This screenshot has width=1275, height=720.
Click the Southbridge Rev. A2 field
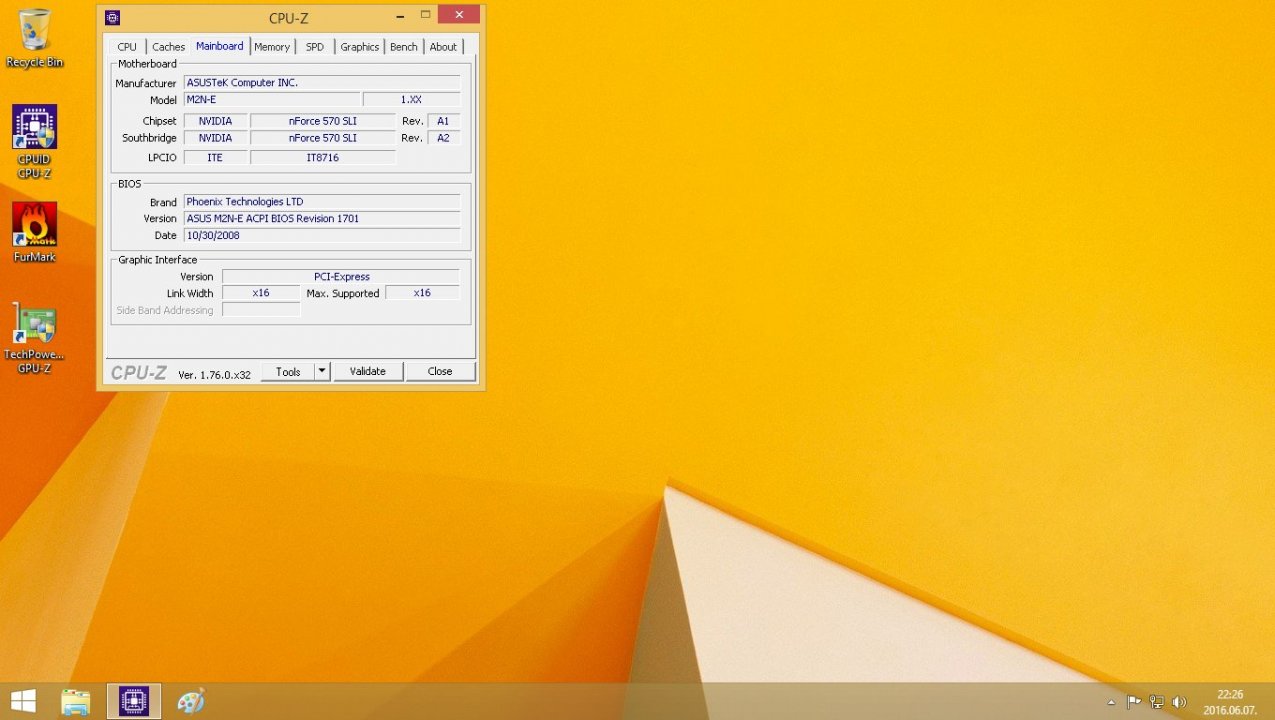click(x=444, y=138)
